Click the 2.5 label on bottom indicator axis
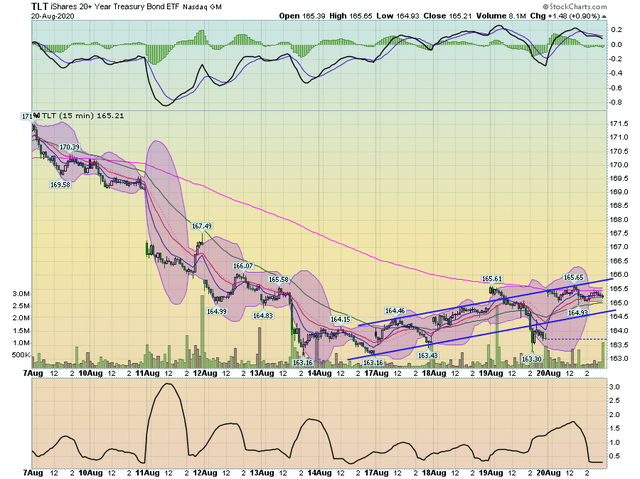Screen dimensions: 640x479 click(x=615, y=401)
